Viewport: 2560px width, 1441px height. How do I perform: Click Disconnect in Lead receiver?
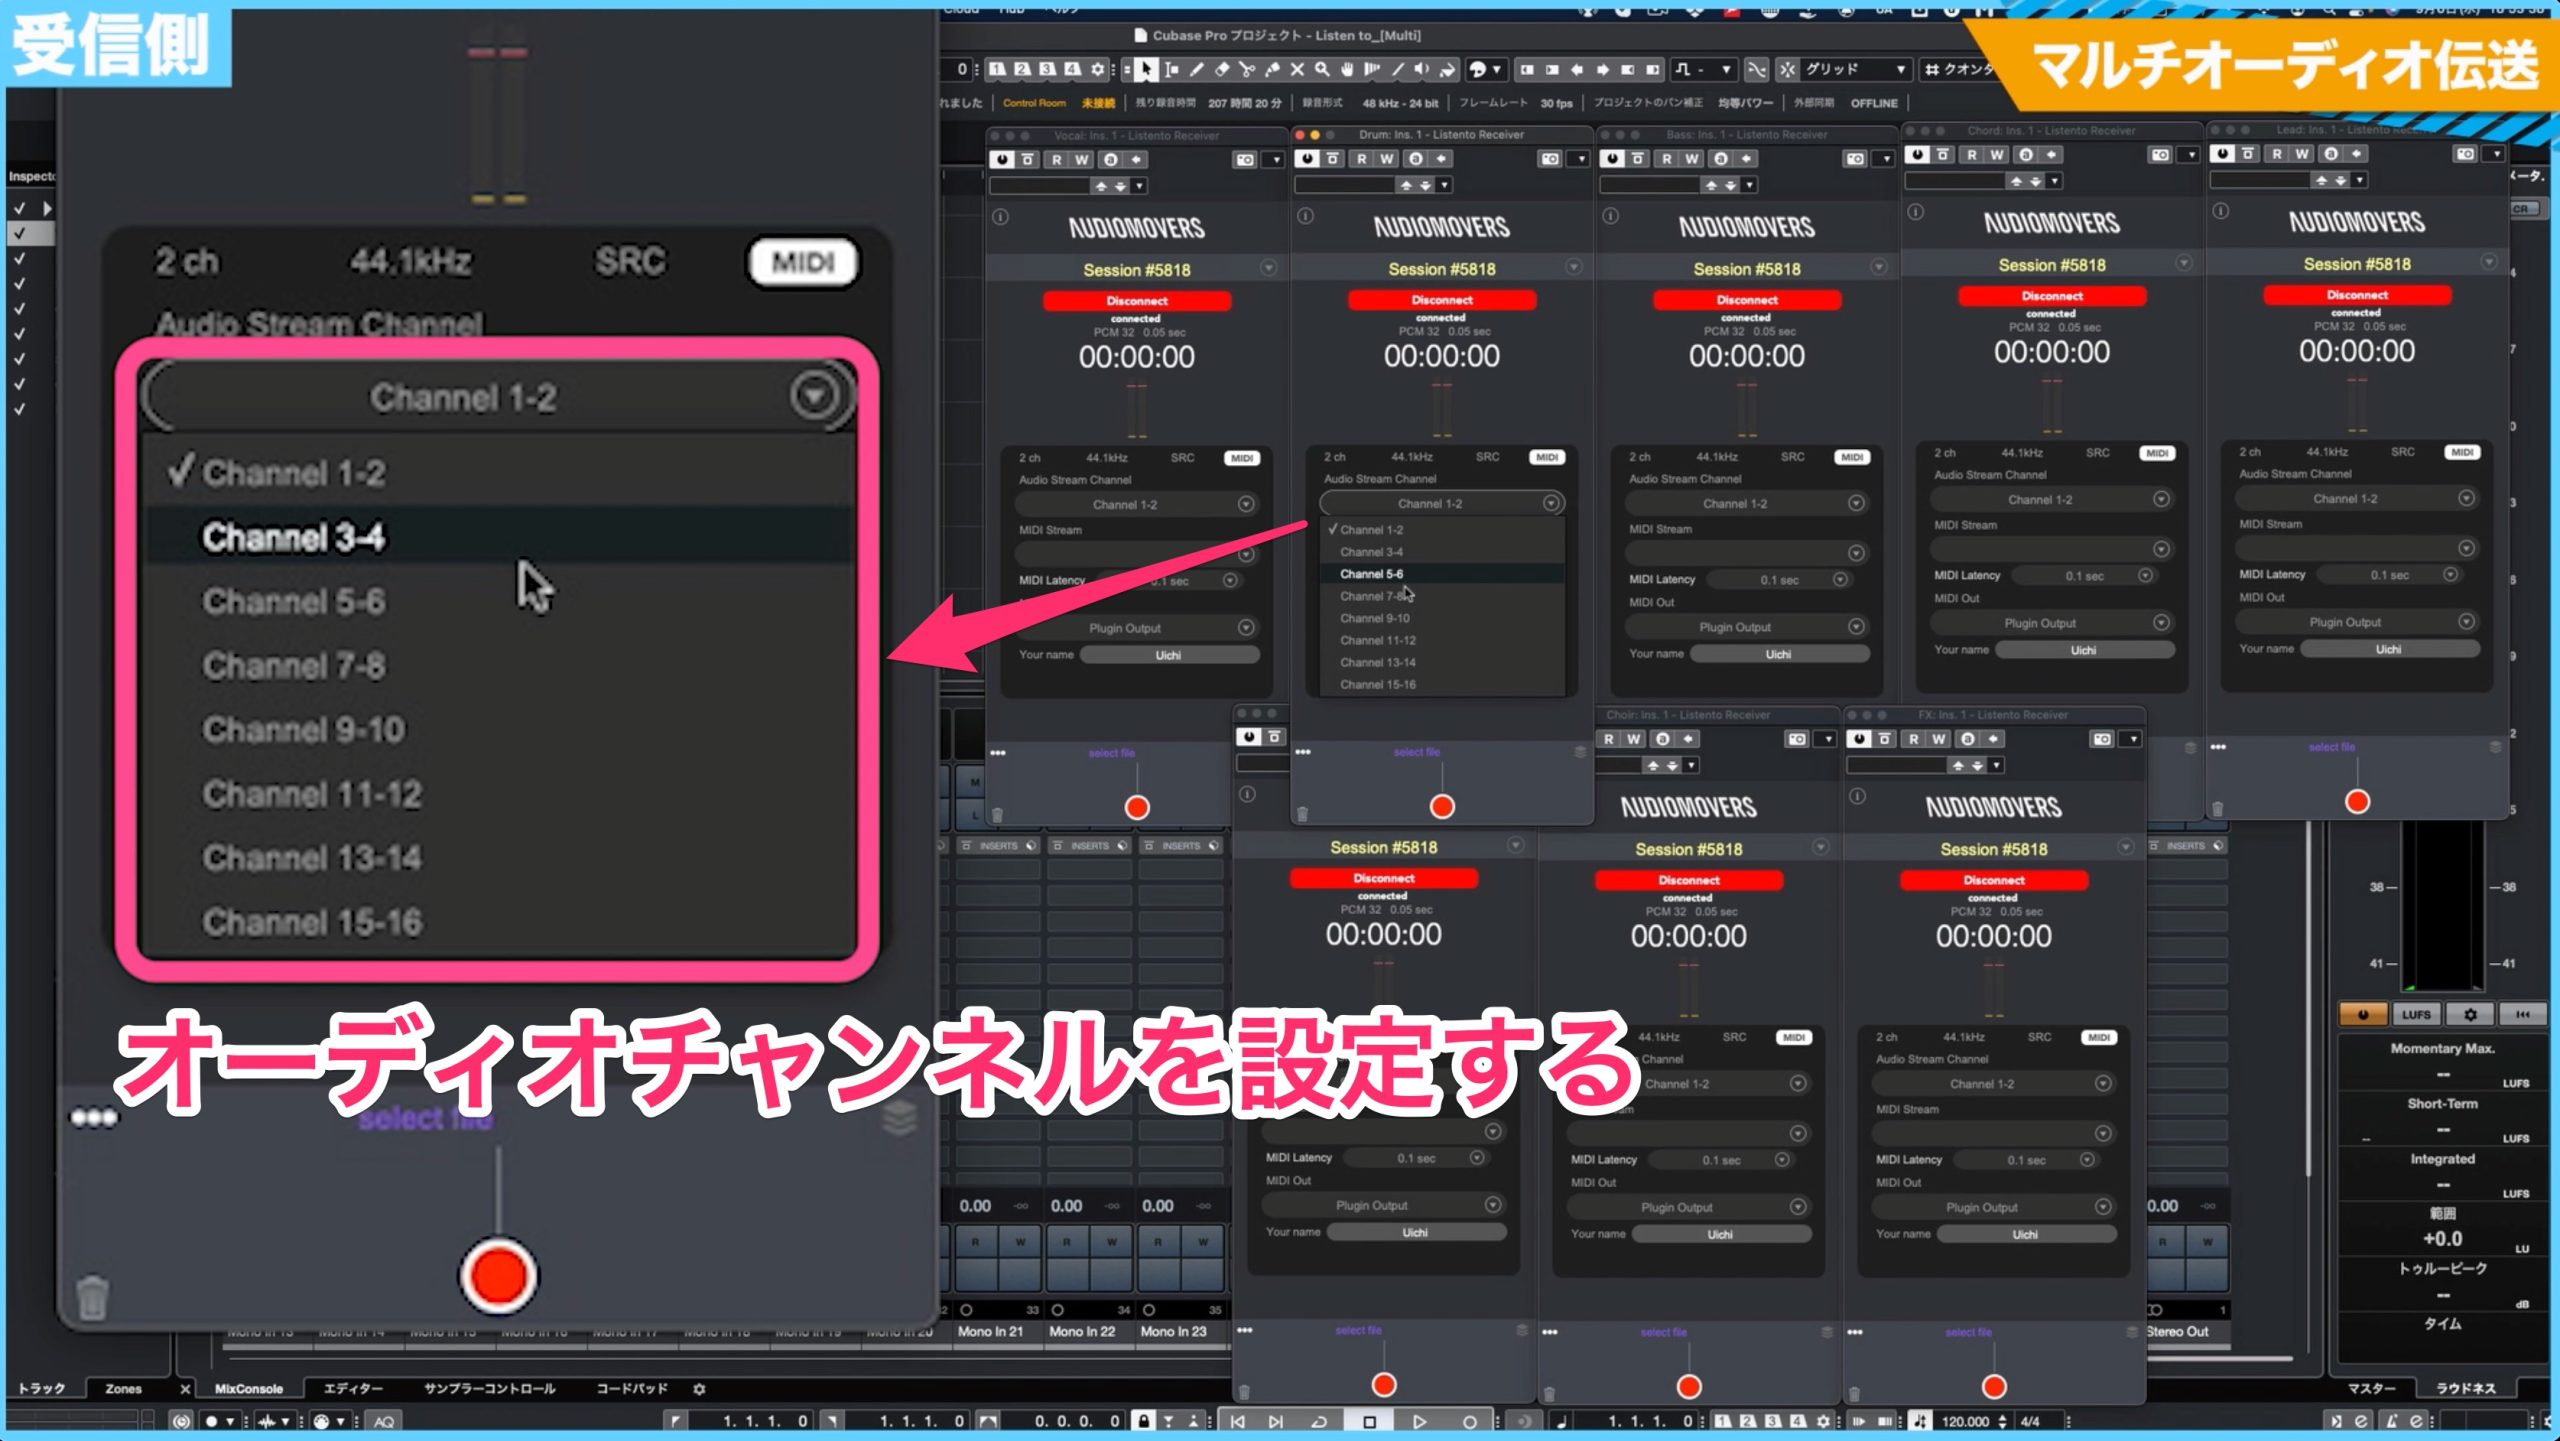(x=2357, y=295)
